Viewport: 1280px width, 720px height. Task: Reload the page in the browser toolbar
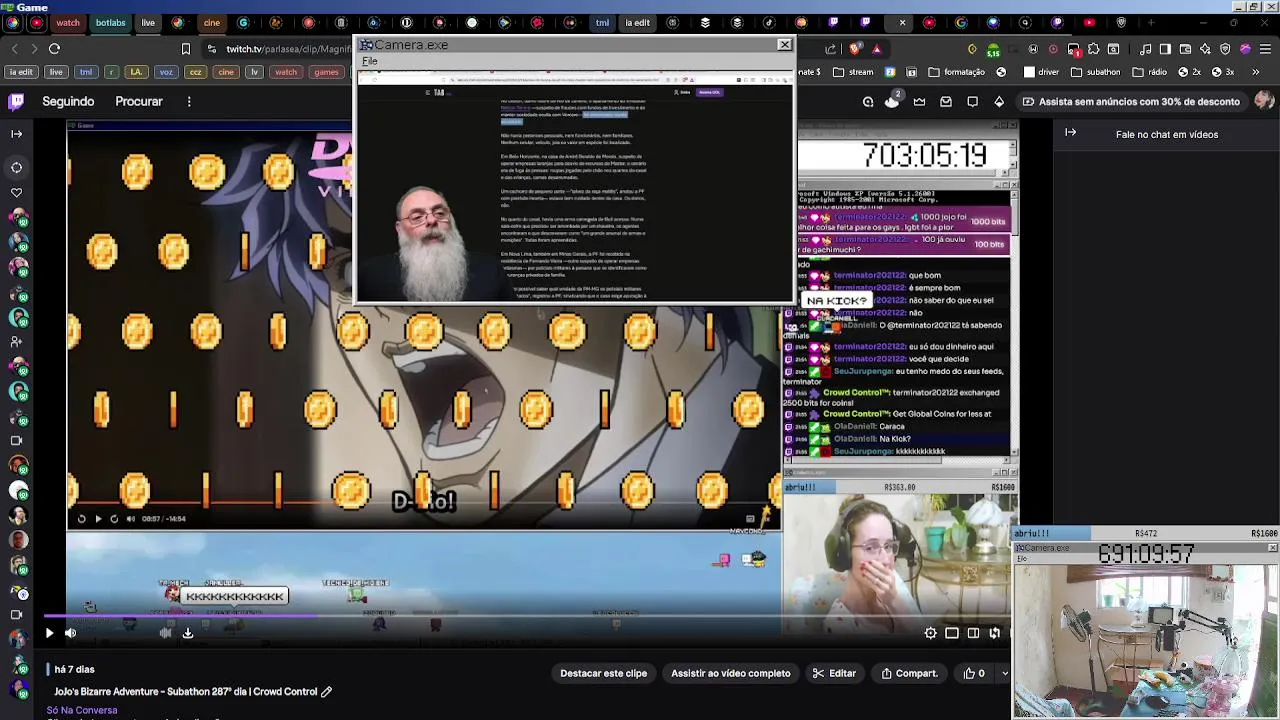(x=54, y=48)
